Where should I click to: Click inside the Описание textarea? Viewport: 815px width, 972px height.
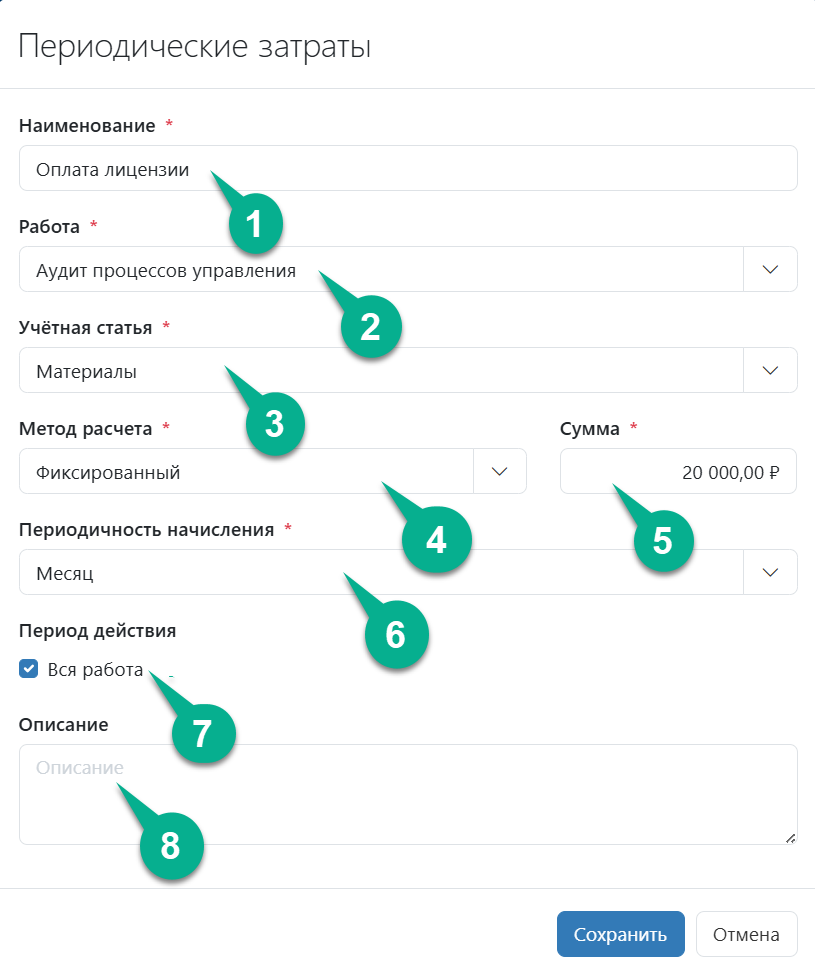pos(408,794)
